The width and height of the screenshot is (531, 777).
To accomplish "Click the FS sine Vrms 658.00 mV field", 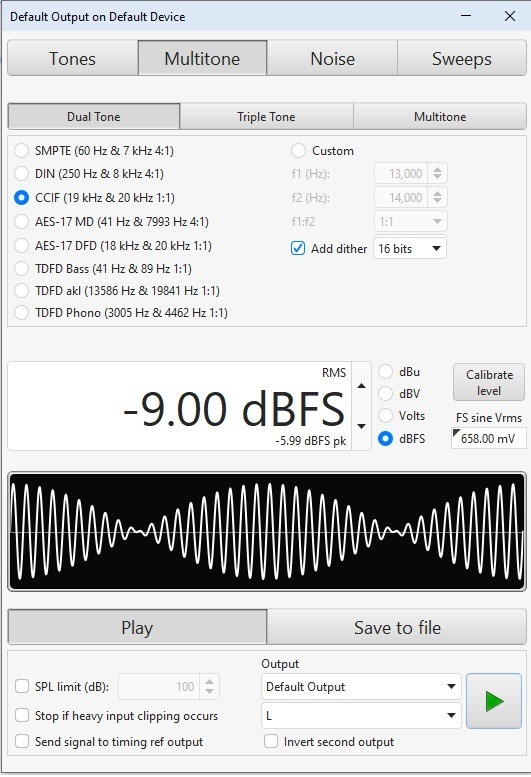I will coord(488,438).
